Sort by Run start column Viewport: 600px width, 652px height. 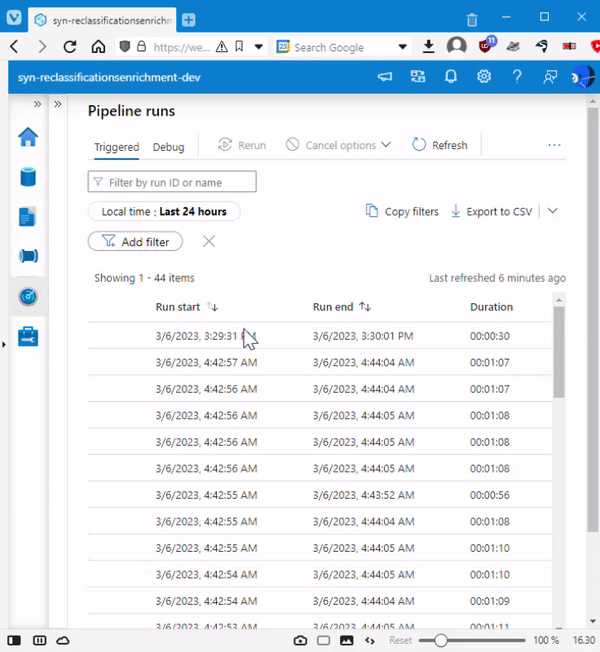187,307
